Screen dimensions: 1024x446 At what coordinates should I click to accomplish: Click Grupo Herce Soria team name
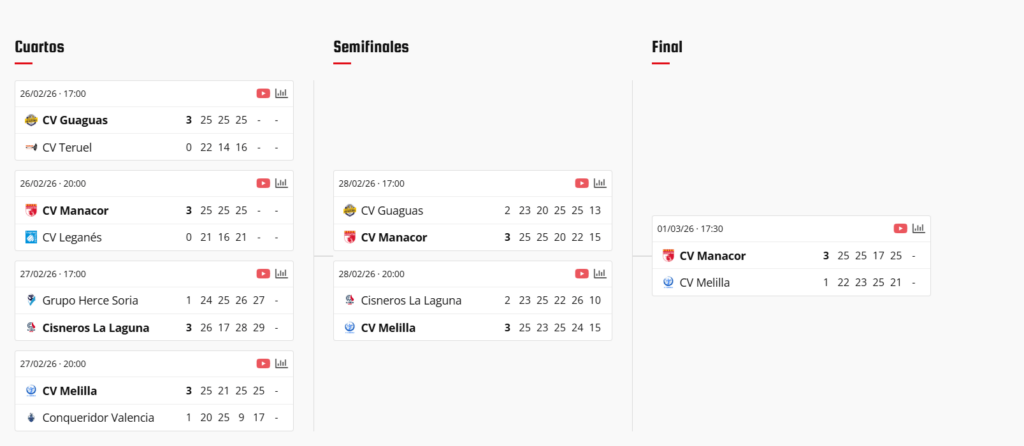point(90,300)
